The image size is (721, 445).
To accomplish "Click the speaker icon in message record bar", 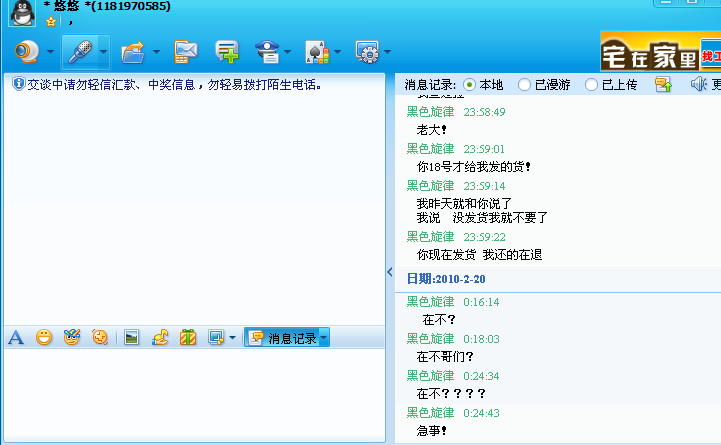I will click(699, 84).
